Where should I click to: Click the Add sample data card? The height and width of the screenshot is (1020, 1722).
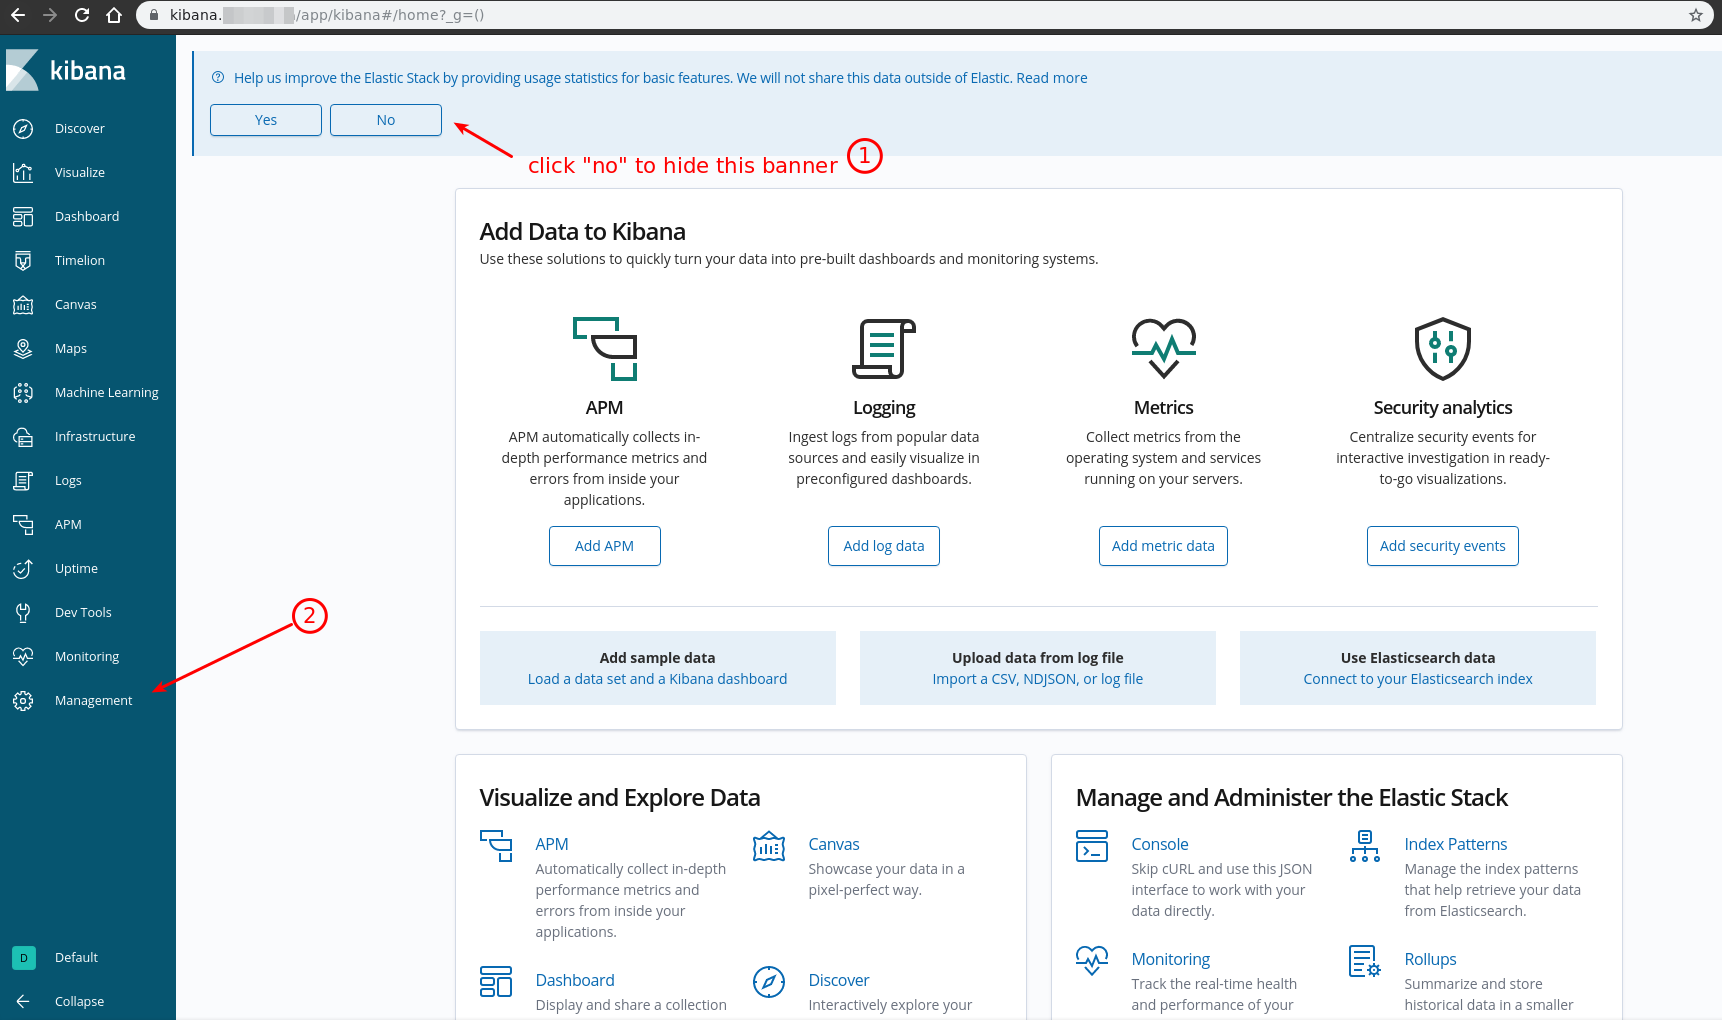pyautogui.click(x=658, y=668)
